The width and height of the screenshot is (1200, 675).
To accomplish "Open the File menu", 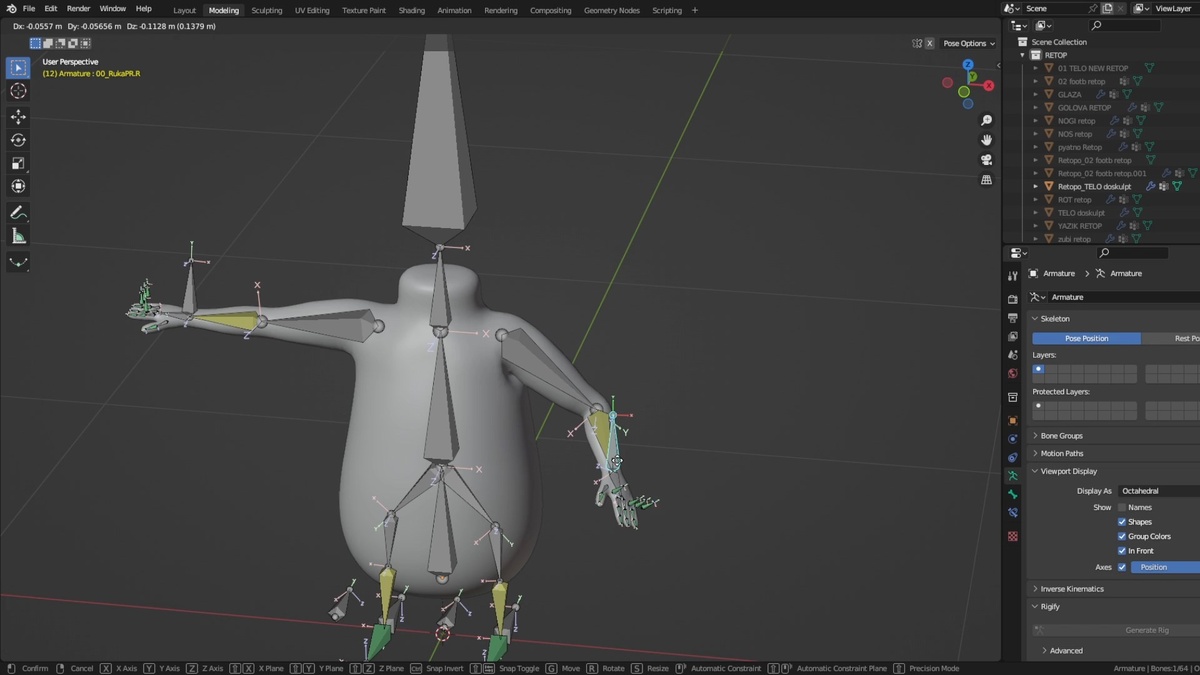I will tap(29, 9).
